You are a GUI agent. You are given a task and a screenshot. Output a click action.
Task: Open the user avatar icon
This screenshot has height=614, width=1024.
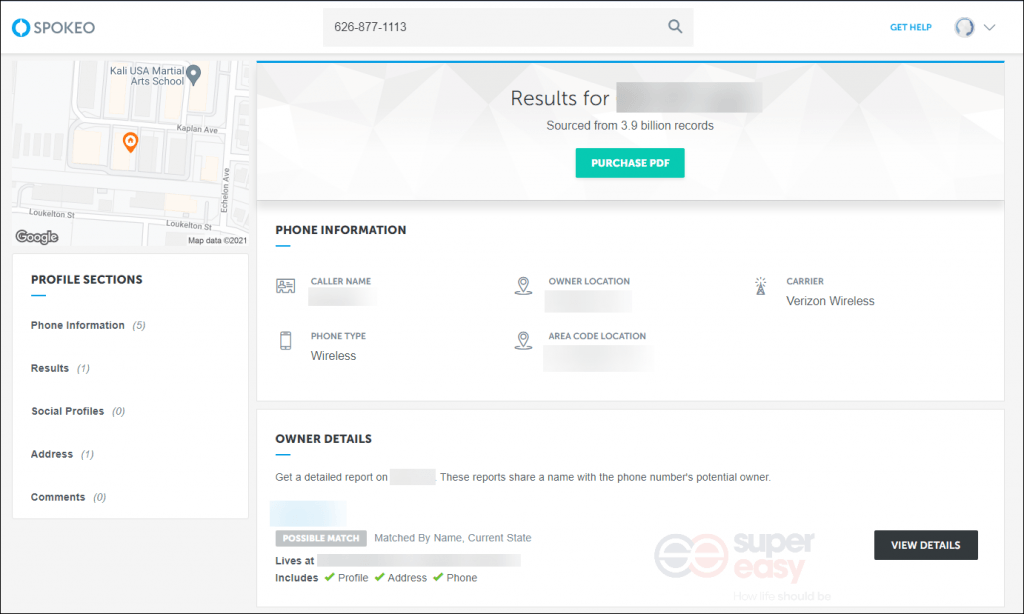pos(964,27)
